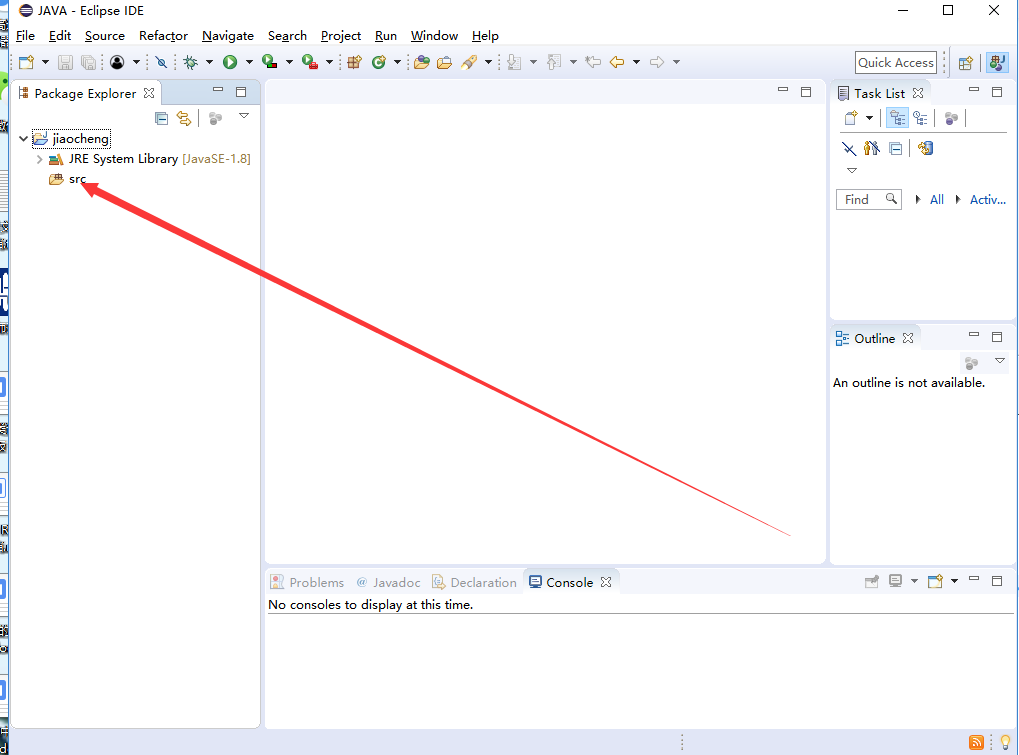
Task: Open the Task List View Menu triangle
Action: coord(852,171)
